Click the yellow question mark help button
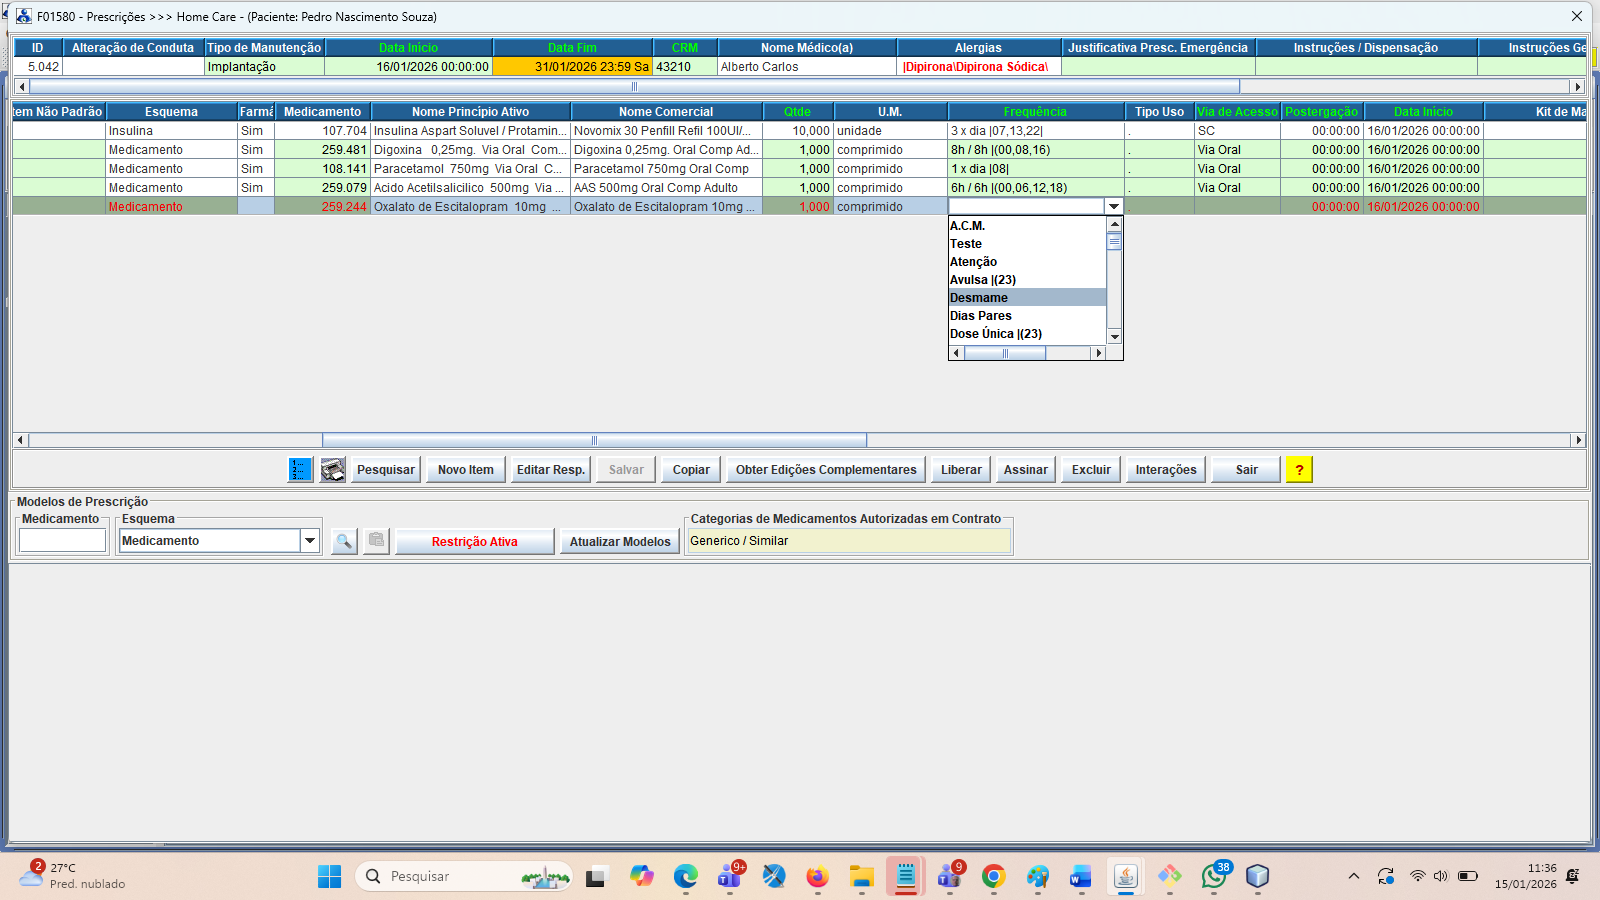 [1299, 470]
